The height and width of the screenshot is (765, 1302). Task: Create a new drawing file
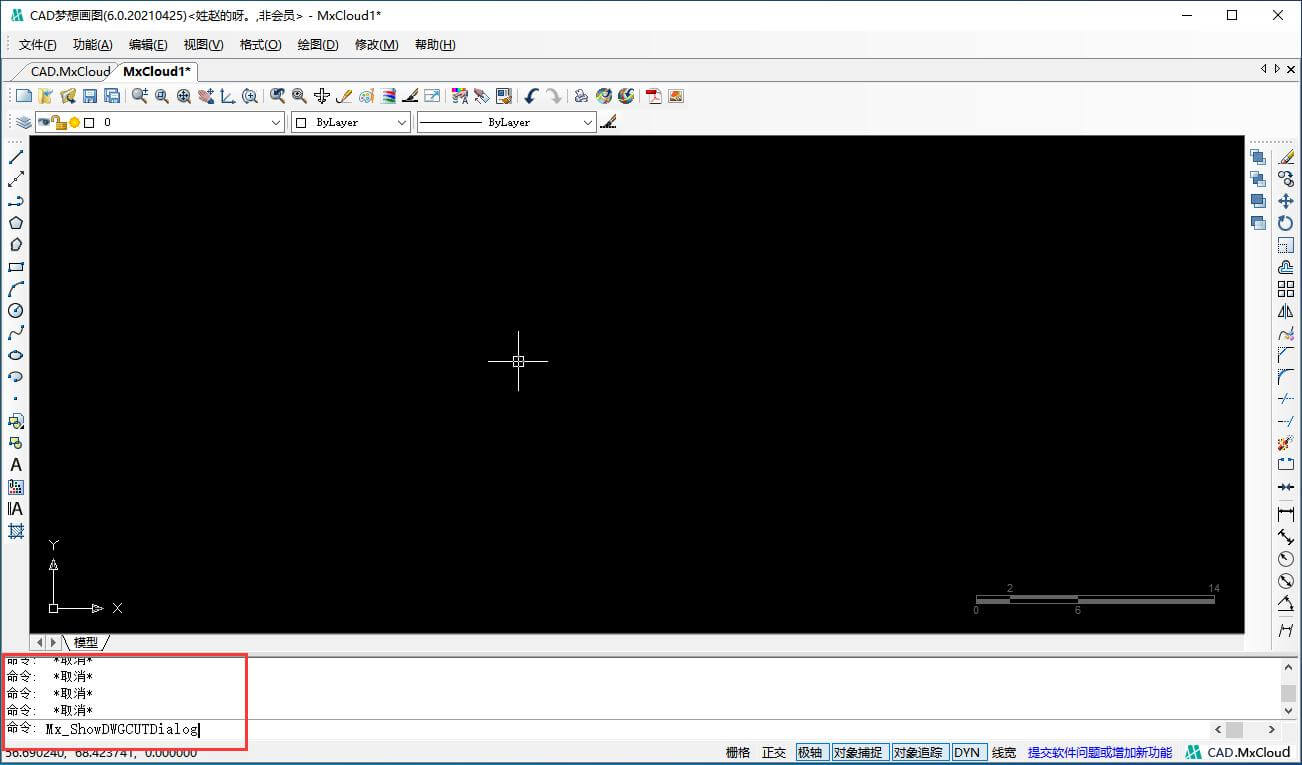23,96
